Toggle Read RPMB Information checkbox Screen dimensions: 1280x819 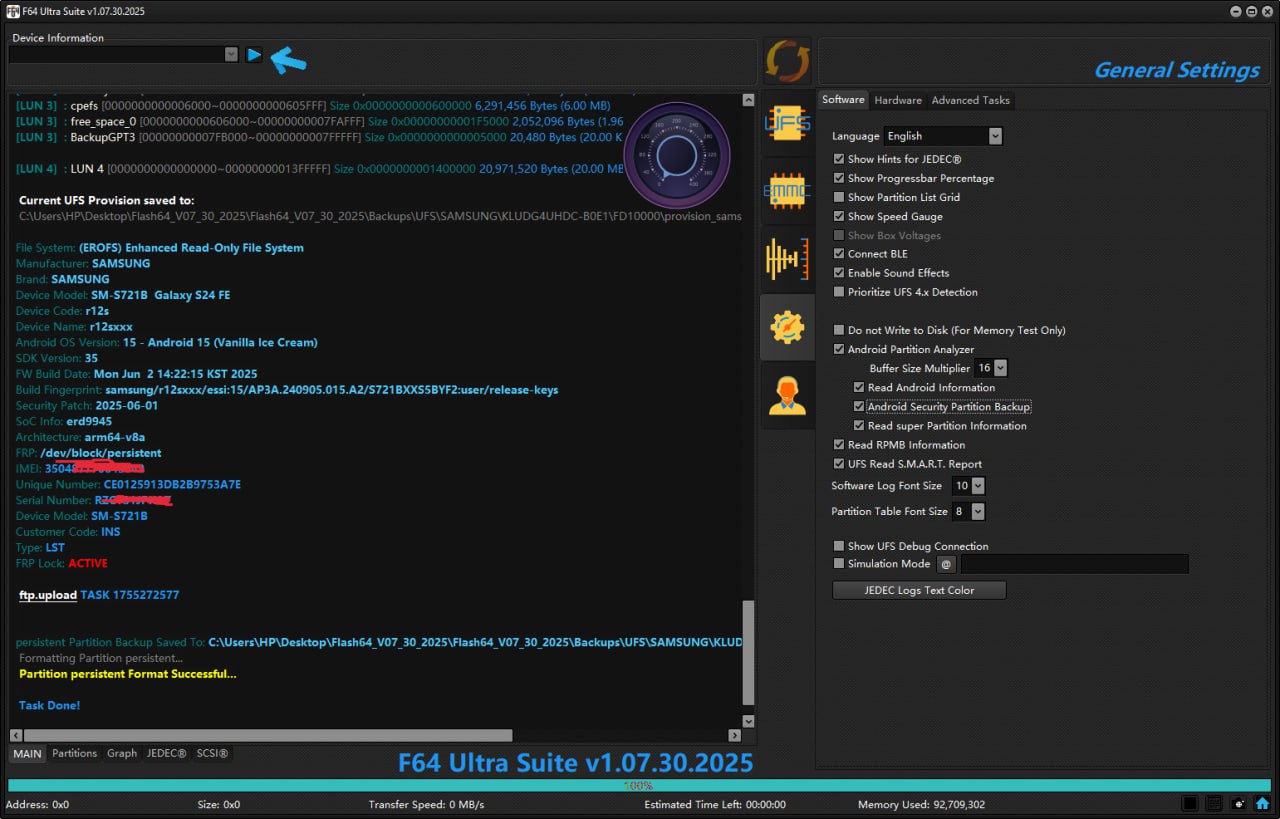coord(839,445)
